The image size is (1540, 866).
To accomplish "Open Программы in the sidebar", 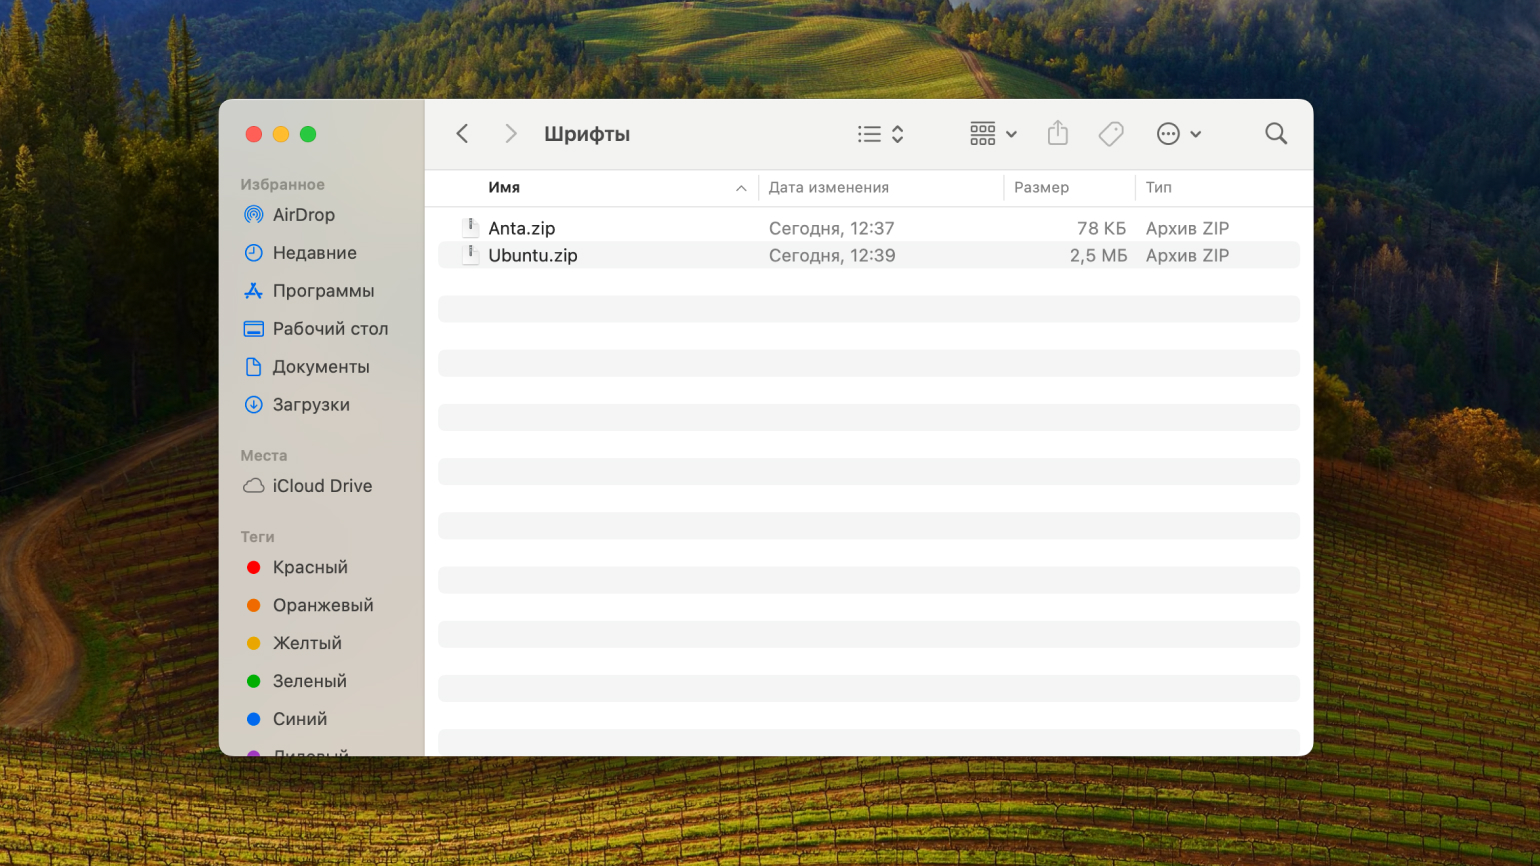I will tap(322, 291).
